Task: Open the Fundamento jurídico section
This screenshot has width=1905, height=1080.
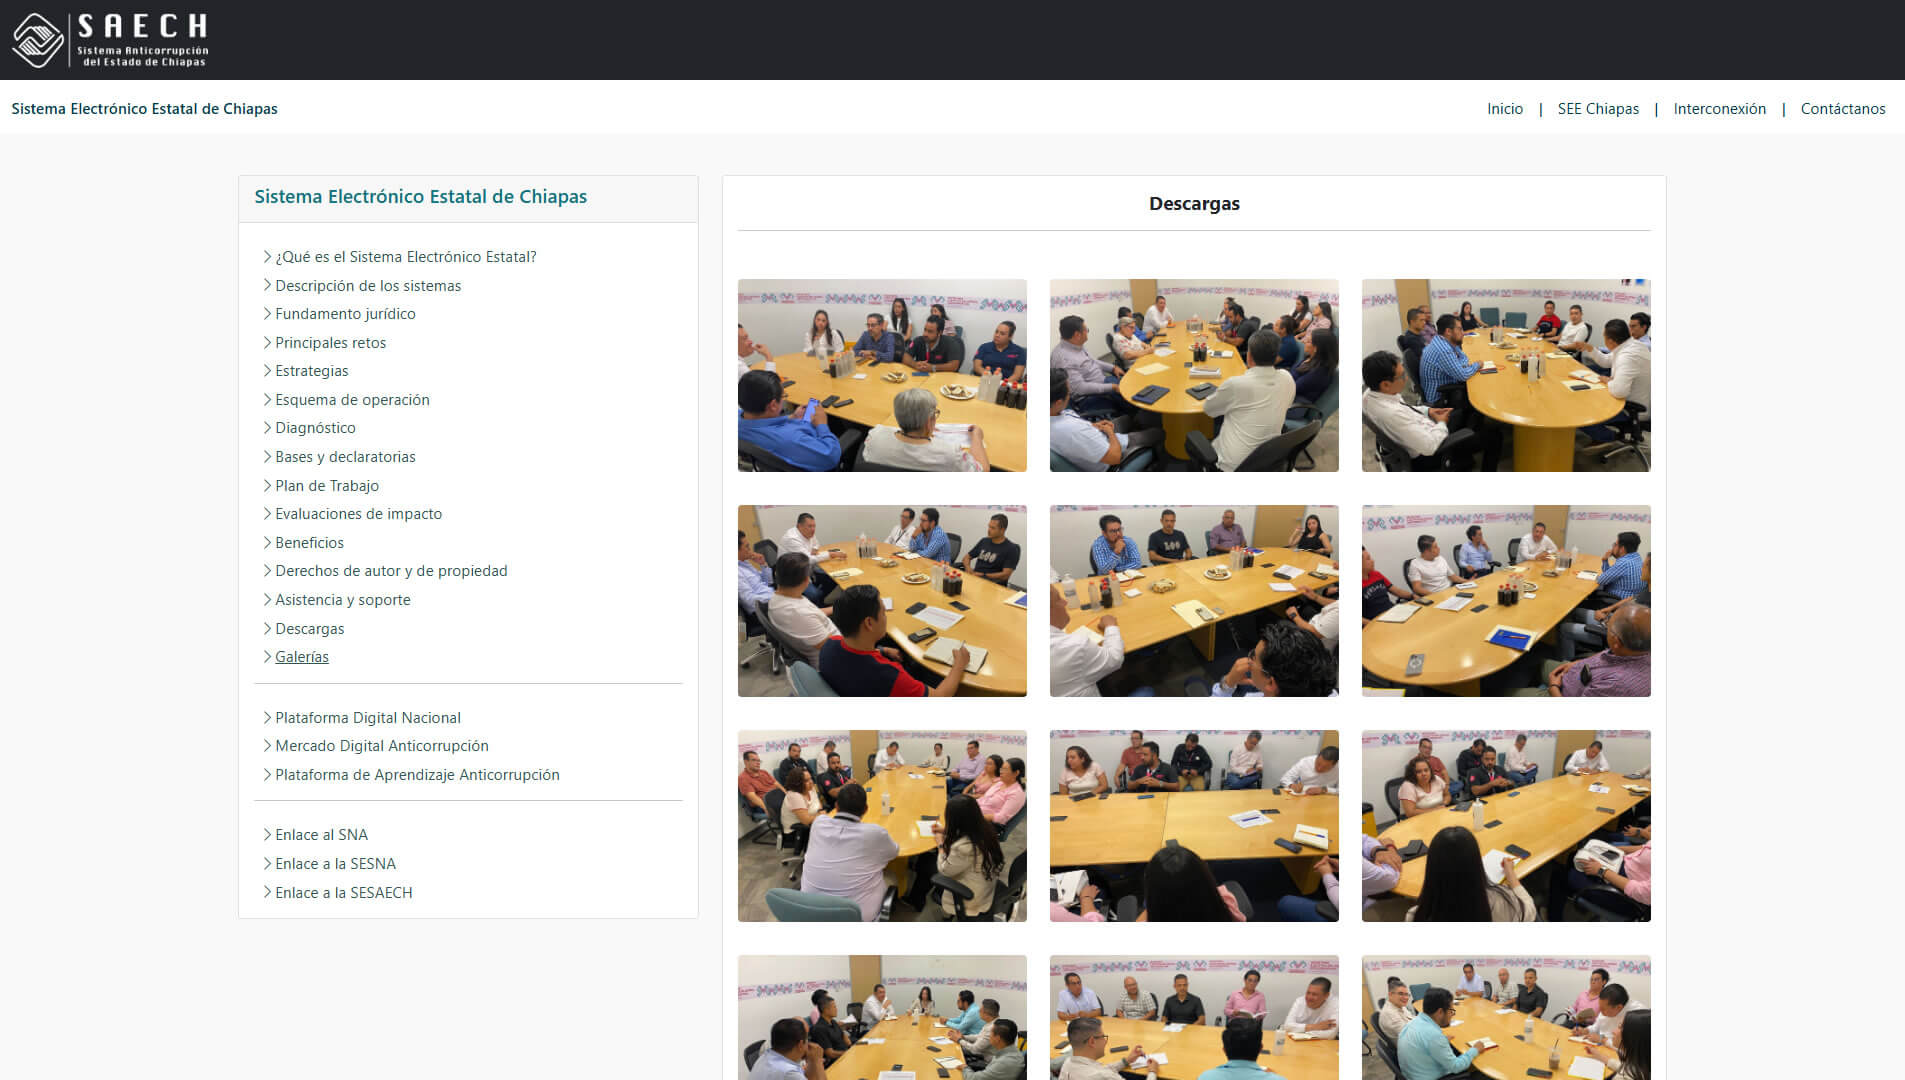Action: tap(345, 314)
